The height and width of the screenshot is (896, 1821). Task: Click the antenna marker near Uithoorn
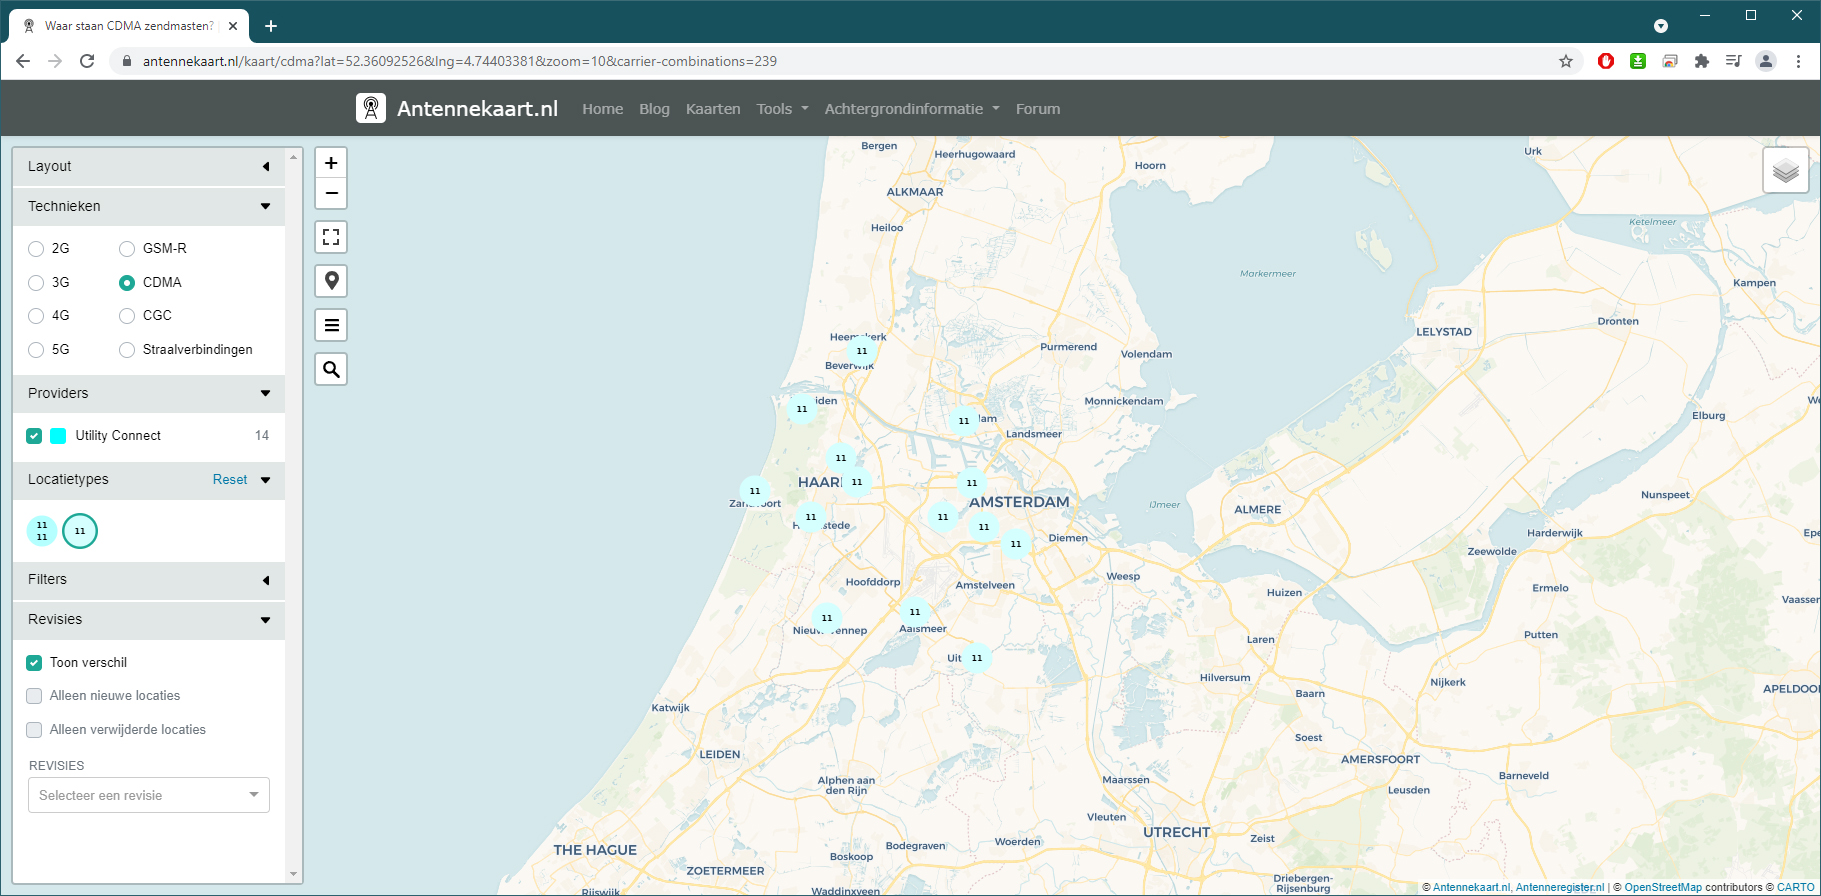(x=977, y=658)
